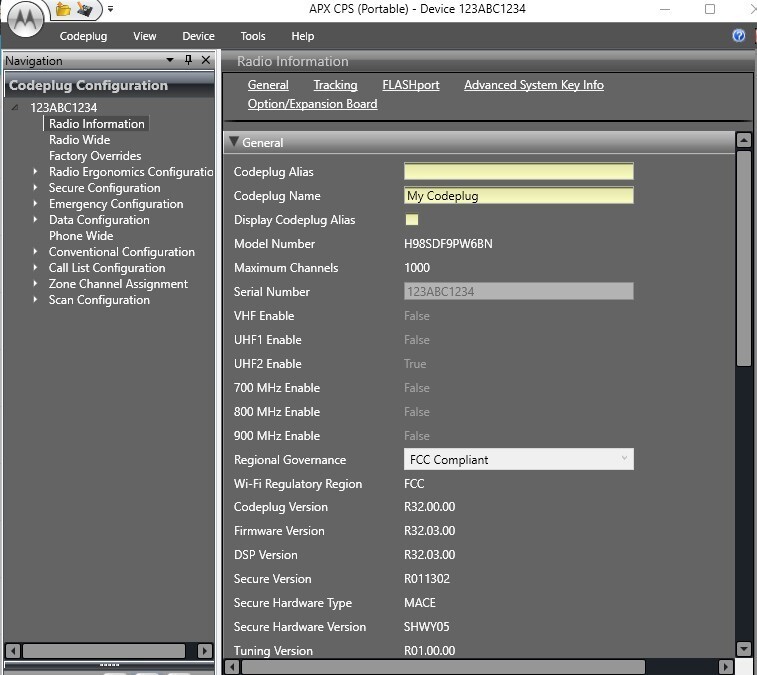Click the Tuning Version value R01.00.00

[429, 650]
